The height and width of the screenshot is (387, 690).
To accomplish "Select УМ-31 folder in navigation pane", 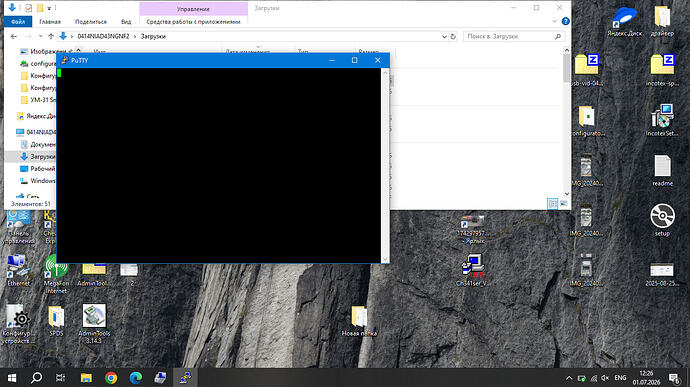I will pyautogui.click(x=38, y=100).
